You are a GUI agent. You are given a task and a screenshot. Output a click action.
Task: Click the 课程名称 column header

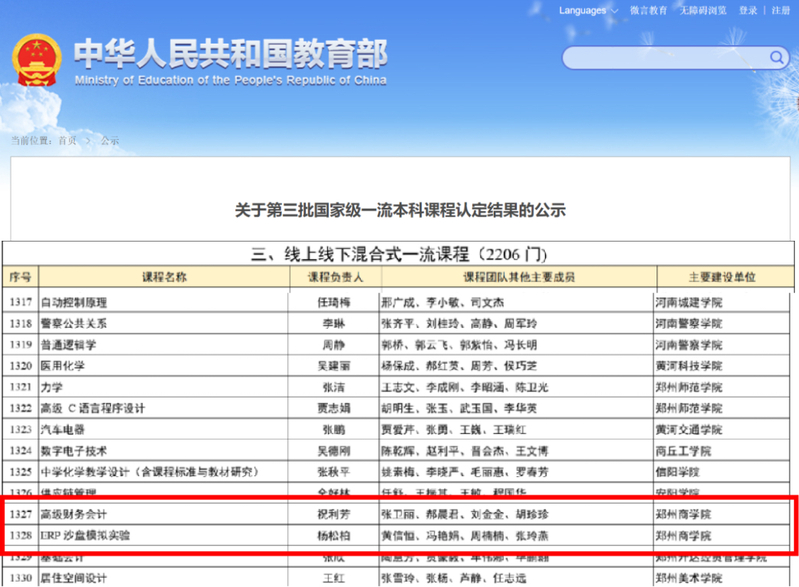click(162, 276)
